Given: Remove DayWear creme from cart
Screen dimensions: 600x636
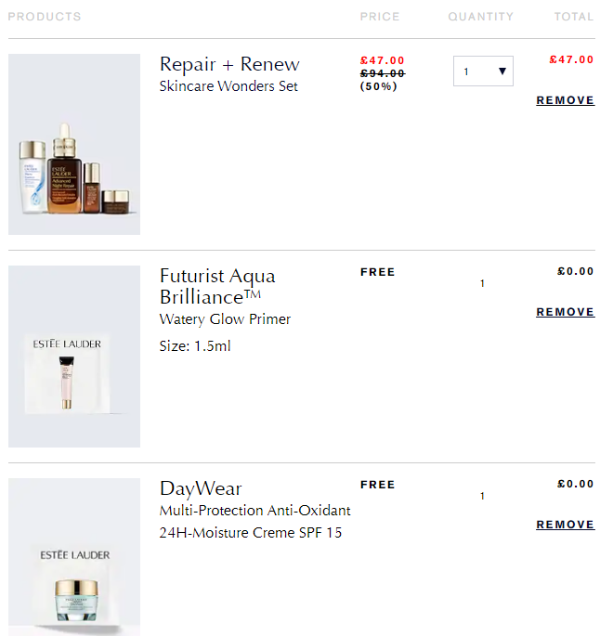Looking at the screenshot, I should tap(565, 525).
